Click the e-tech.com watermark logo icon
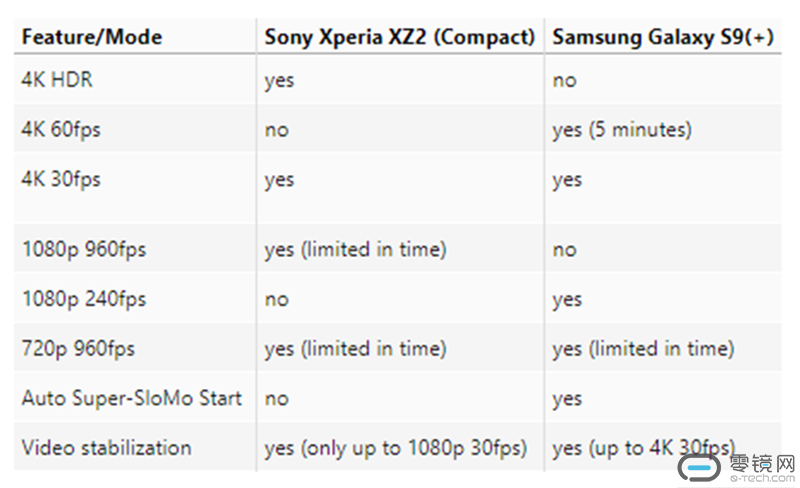The width and height of the screenshot is (800, 488). click(x=699, y=467)
